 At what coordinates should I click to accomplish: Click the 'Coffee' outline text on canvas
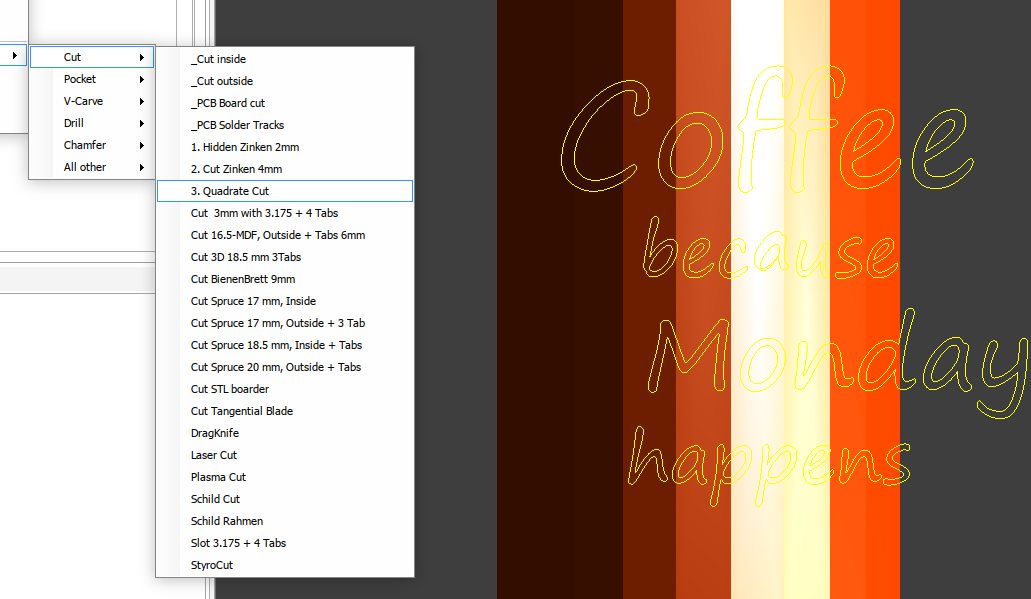(x=767, y=129)
